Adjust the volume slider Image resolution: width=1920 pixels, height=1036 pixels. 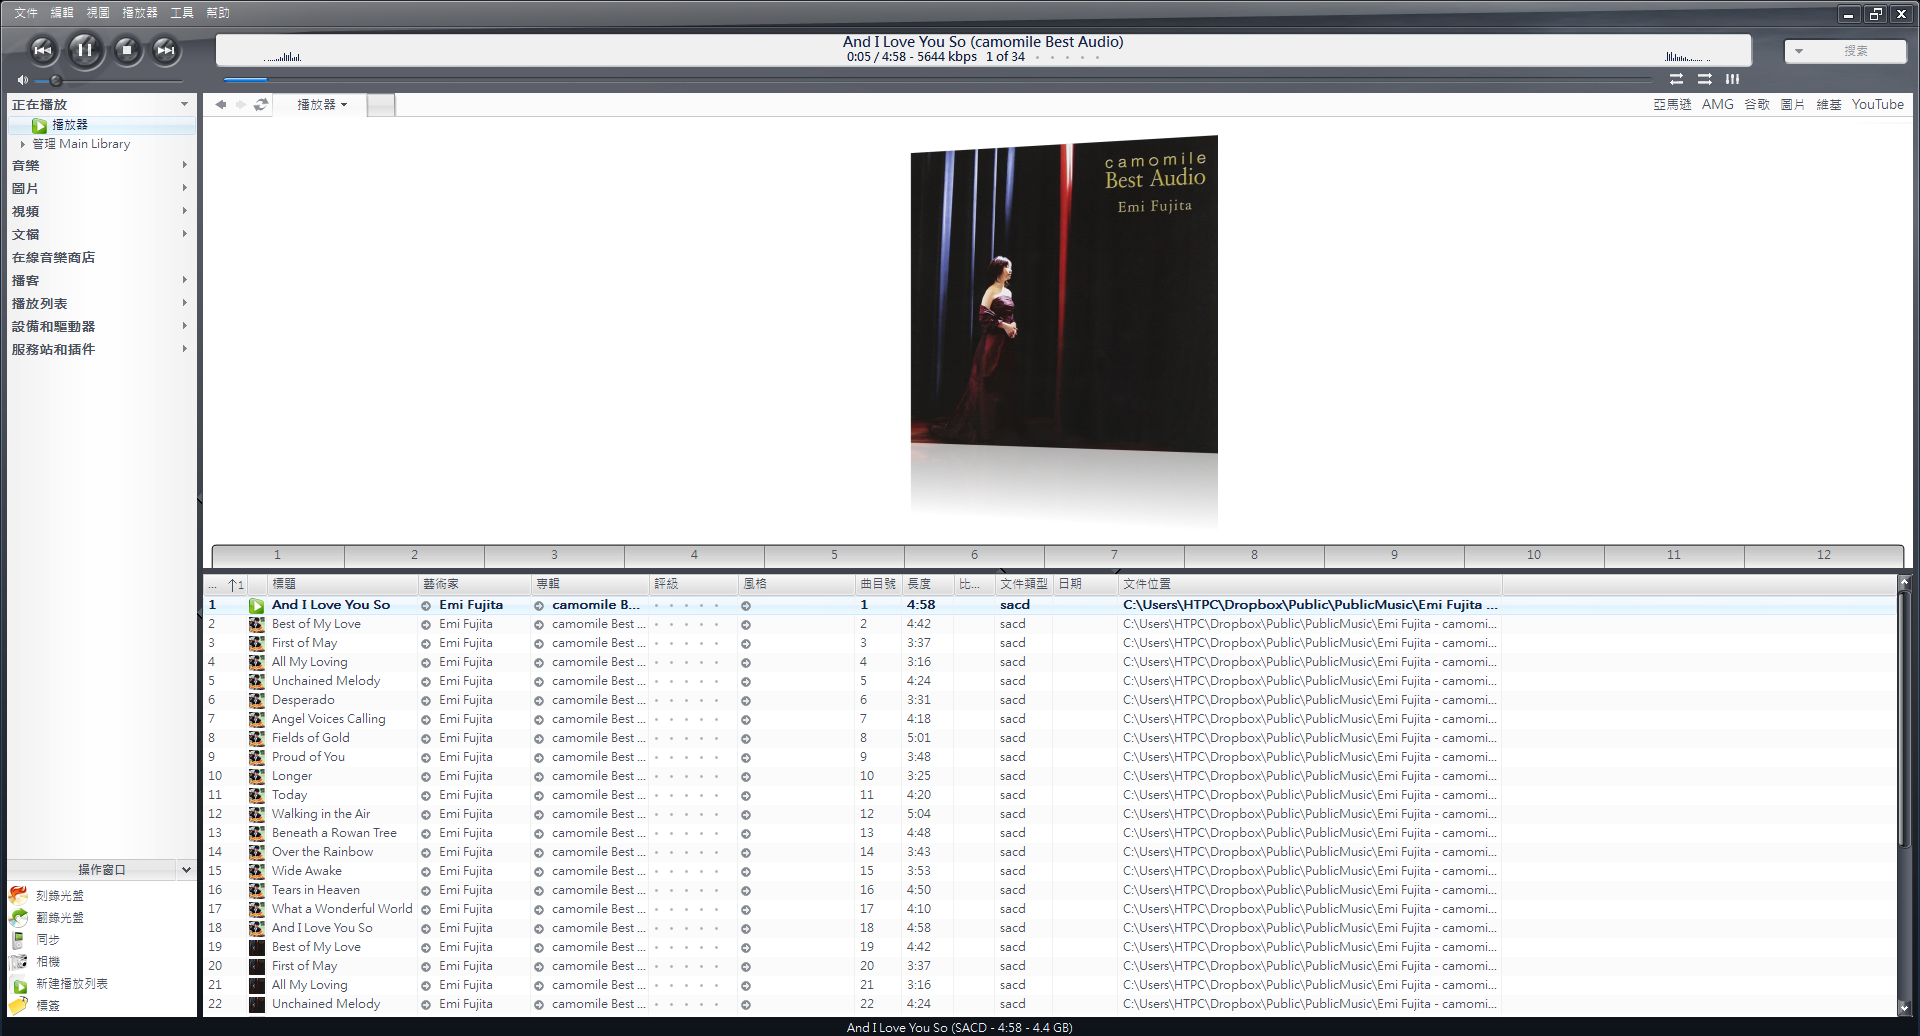click(x=56, y=80)
